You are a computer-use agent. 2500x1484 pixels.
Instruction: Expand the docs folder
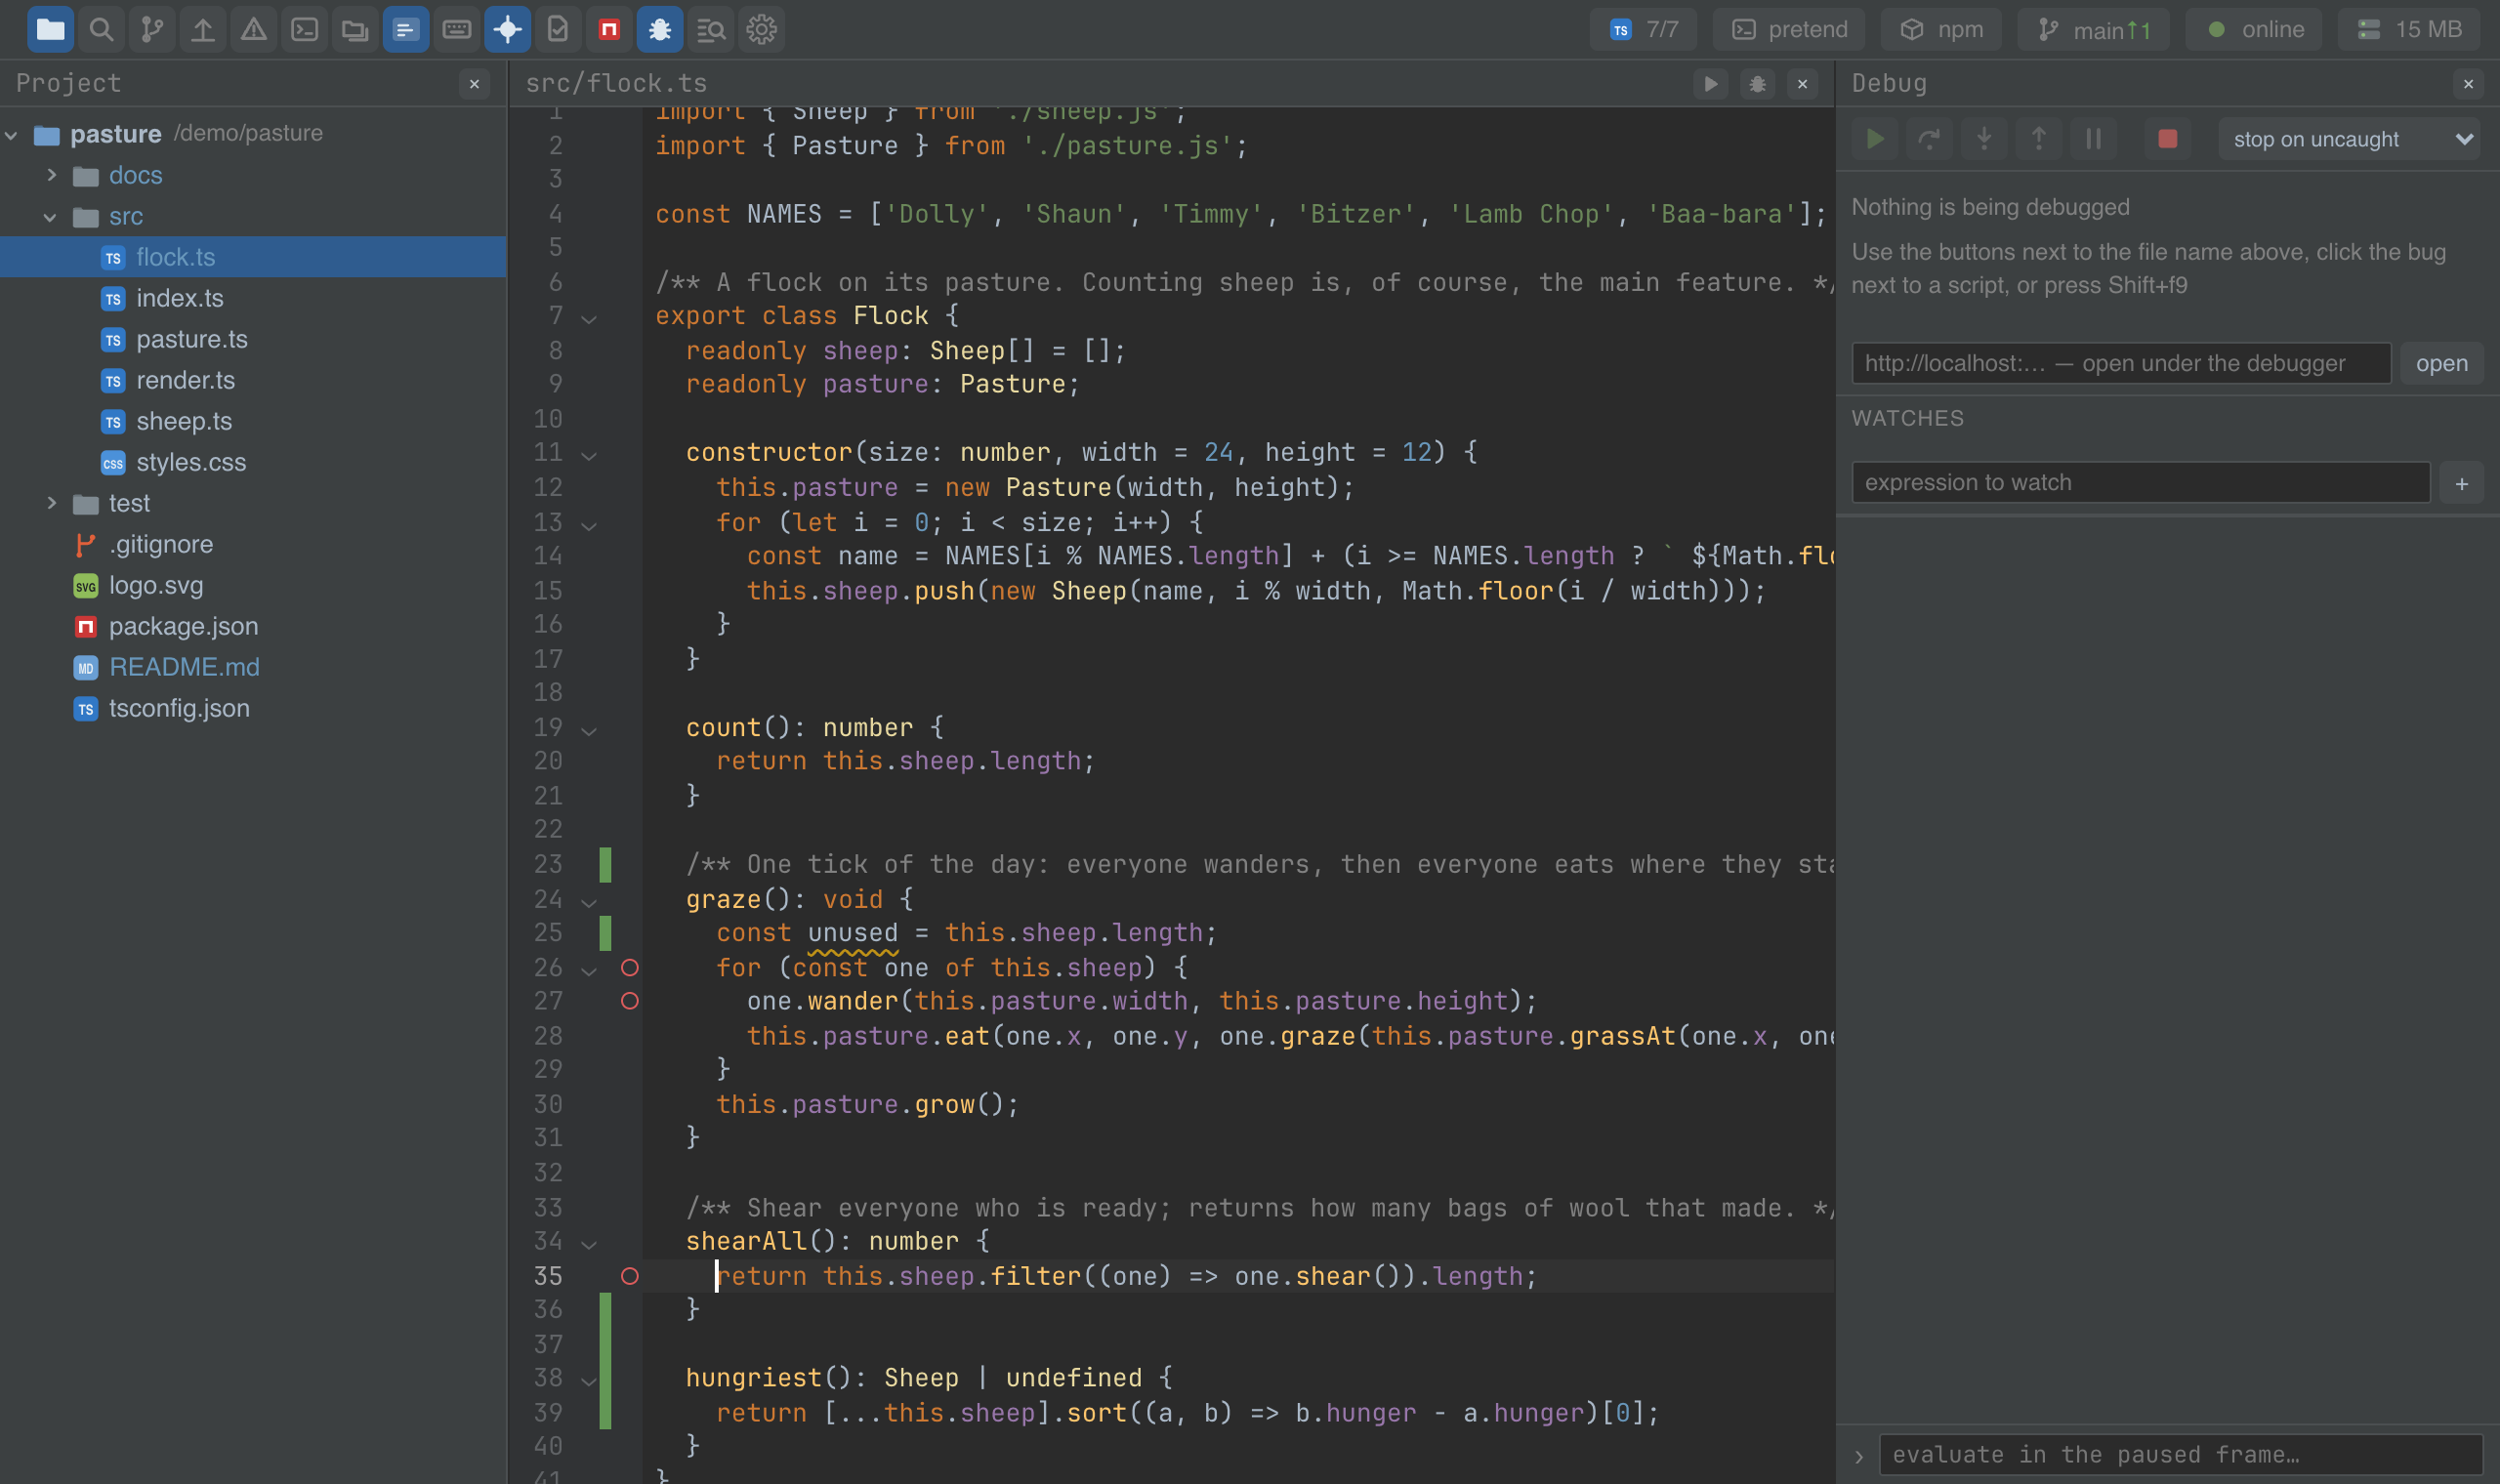pyautogui.click(x=52, y=175)
